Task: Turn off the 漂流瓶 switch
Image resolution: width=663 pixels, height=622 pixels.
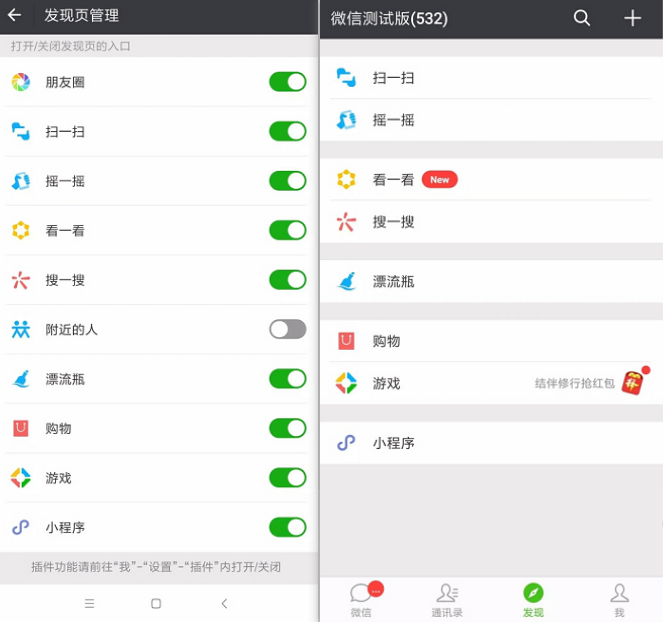Action: tap(288, 379)
